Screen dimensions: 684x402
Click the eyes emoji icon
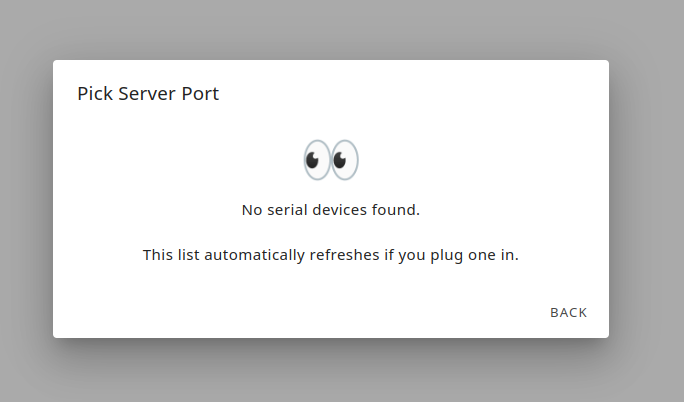(331, 160)
